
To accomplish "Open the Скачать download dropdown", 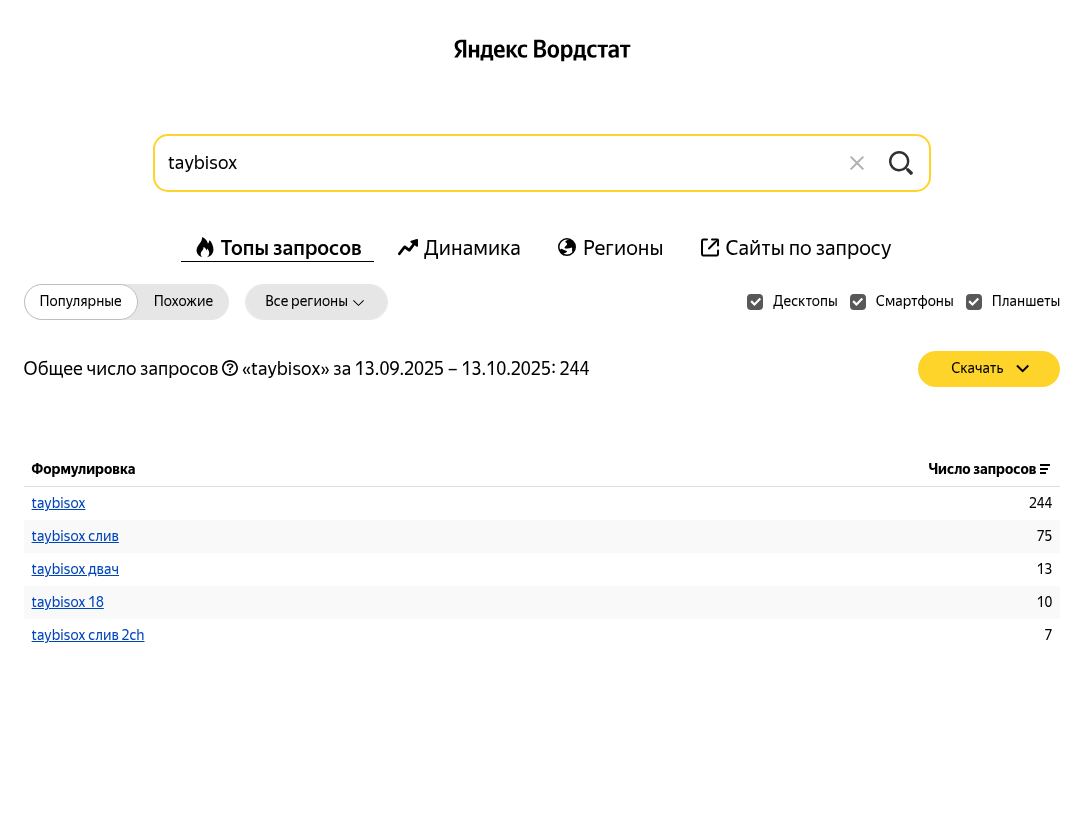I will point(988,369).
